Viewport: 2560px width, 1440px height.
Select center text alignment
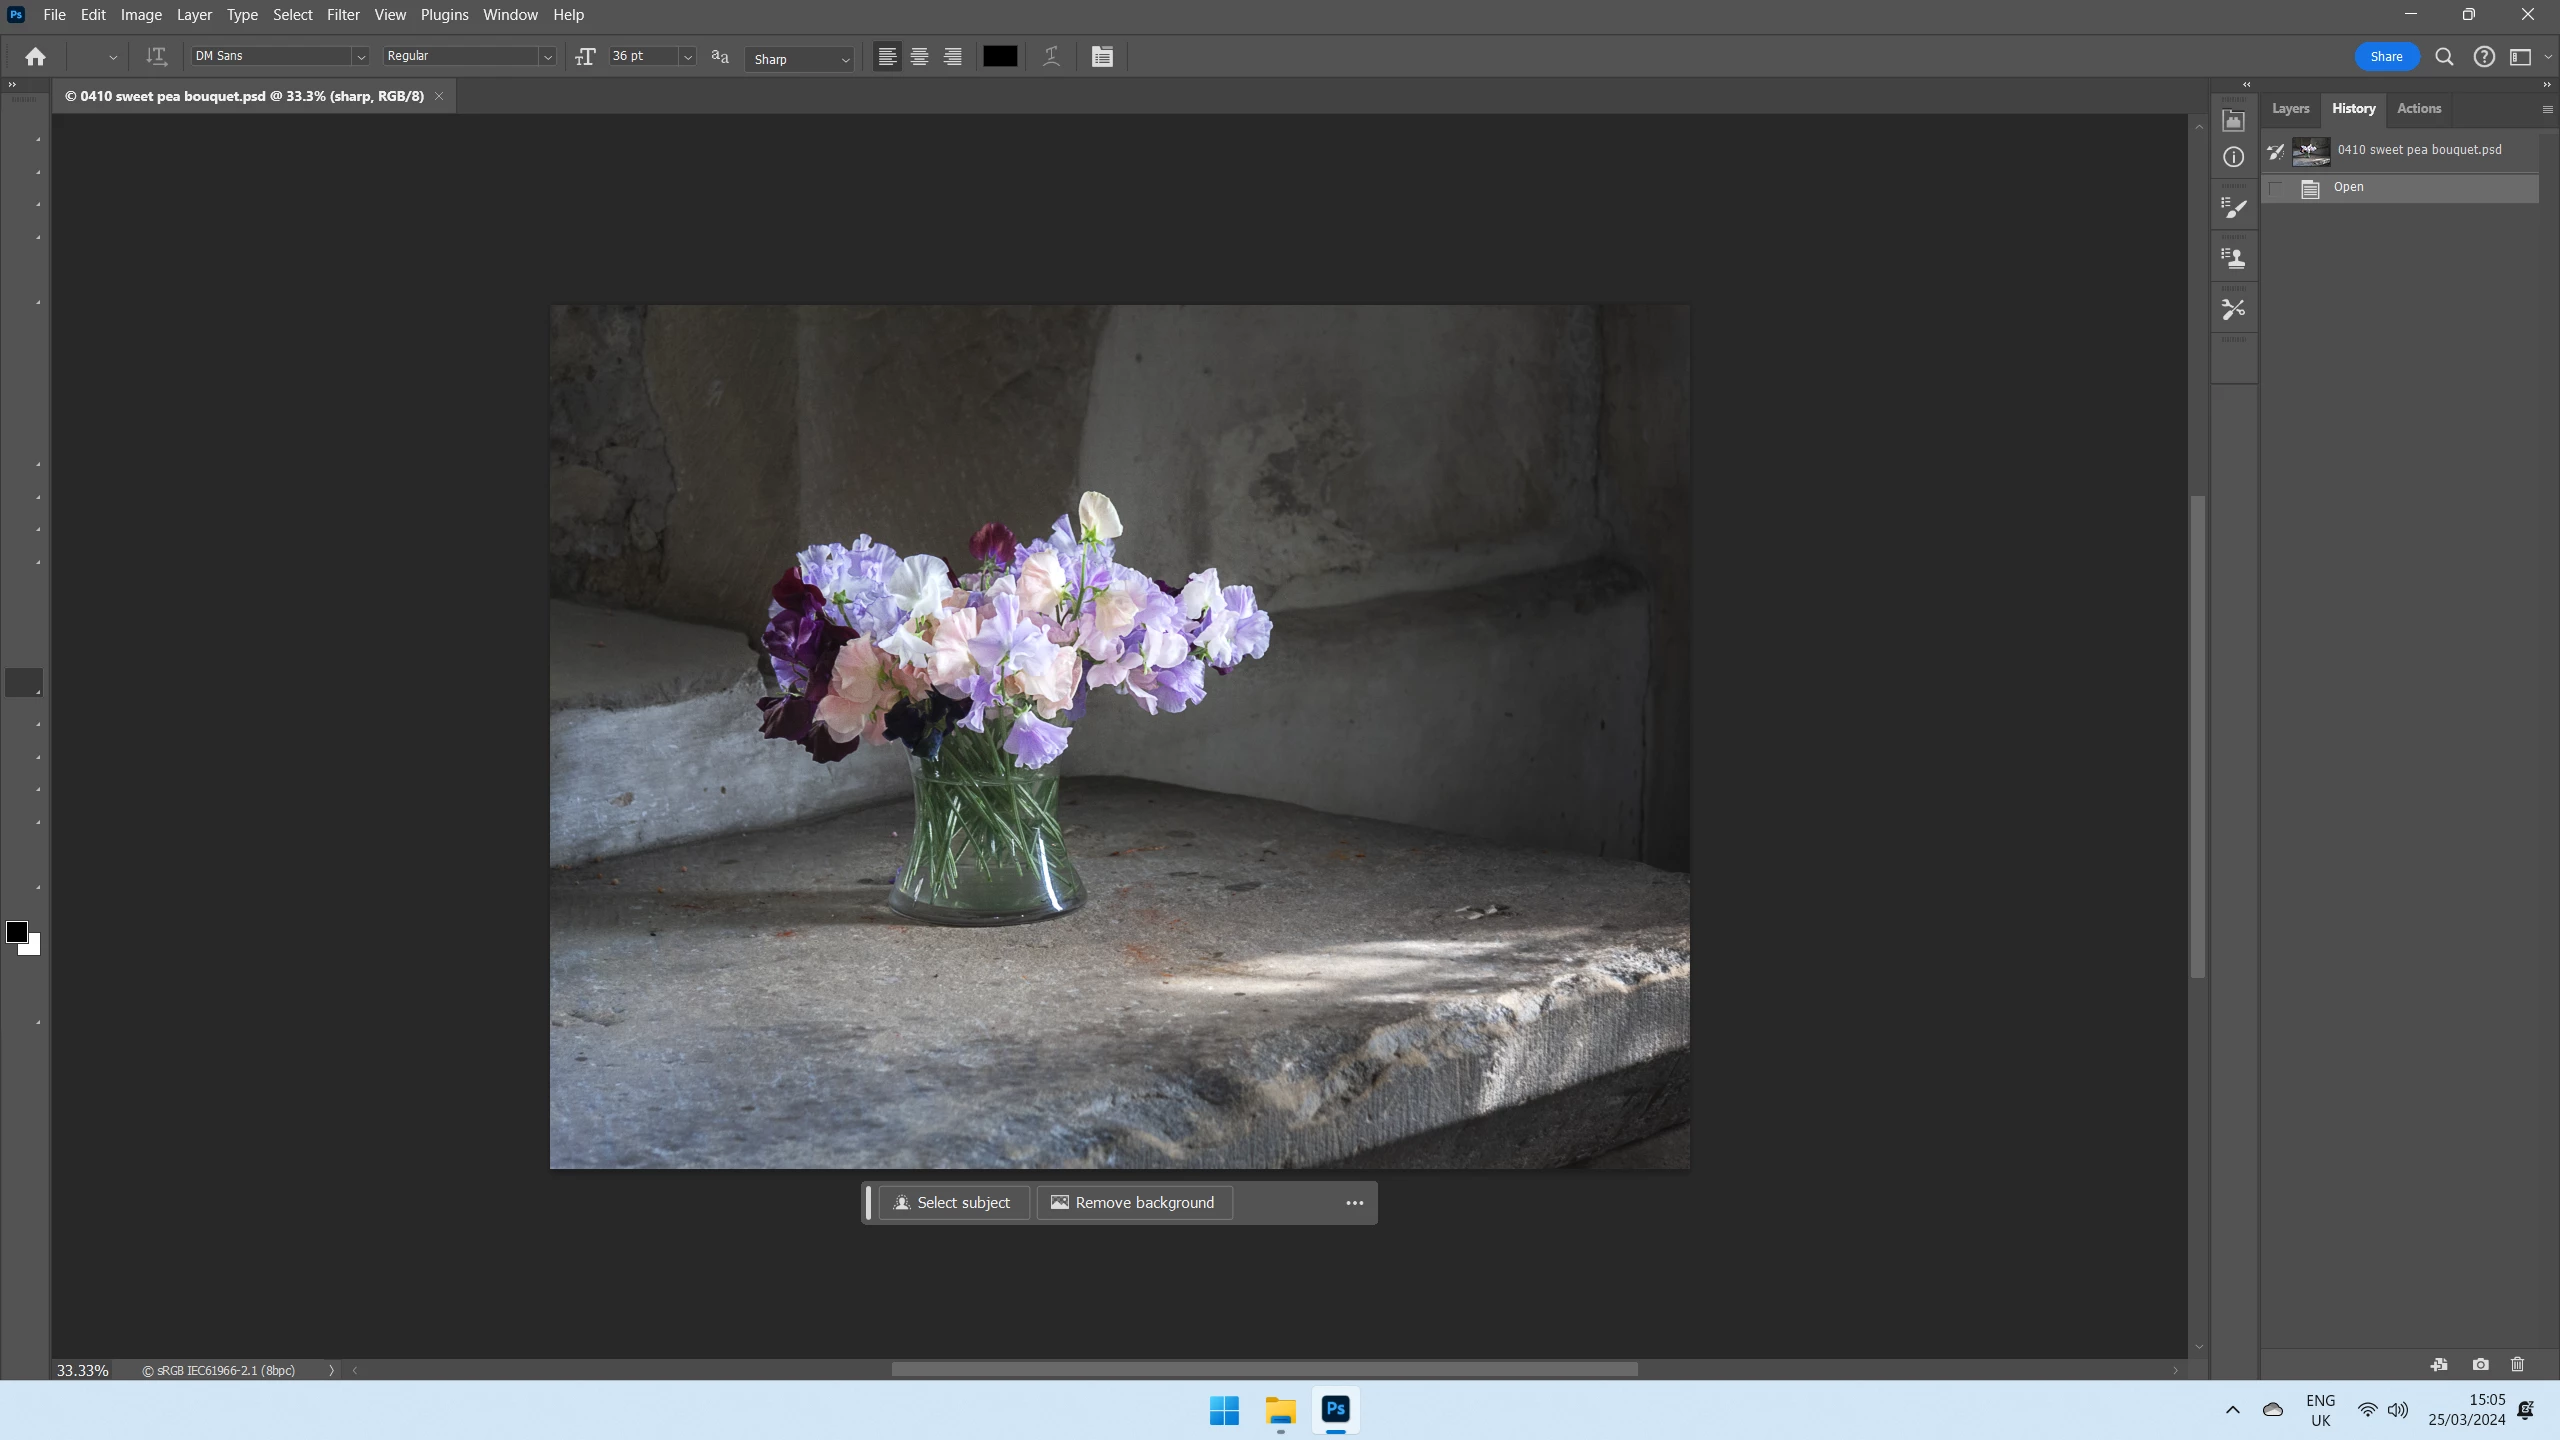coord(919,57)
